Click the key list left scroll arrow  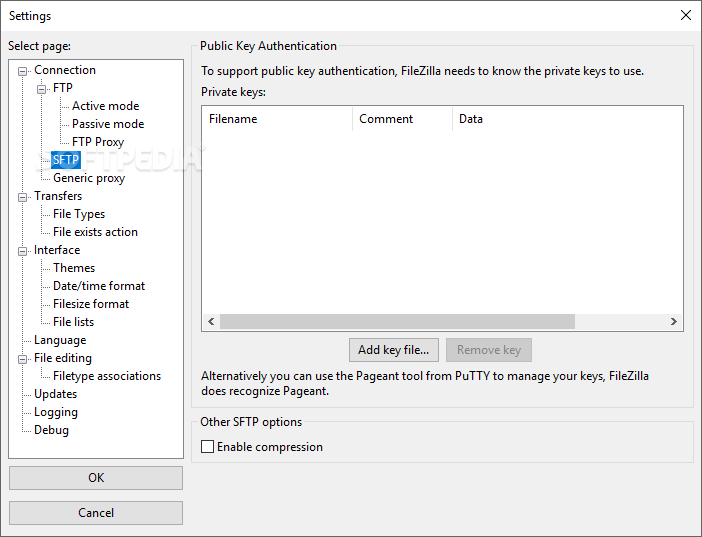[211, 321]
